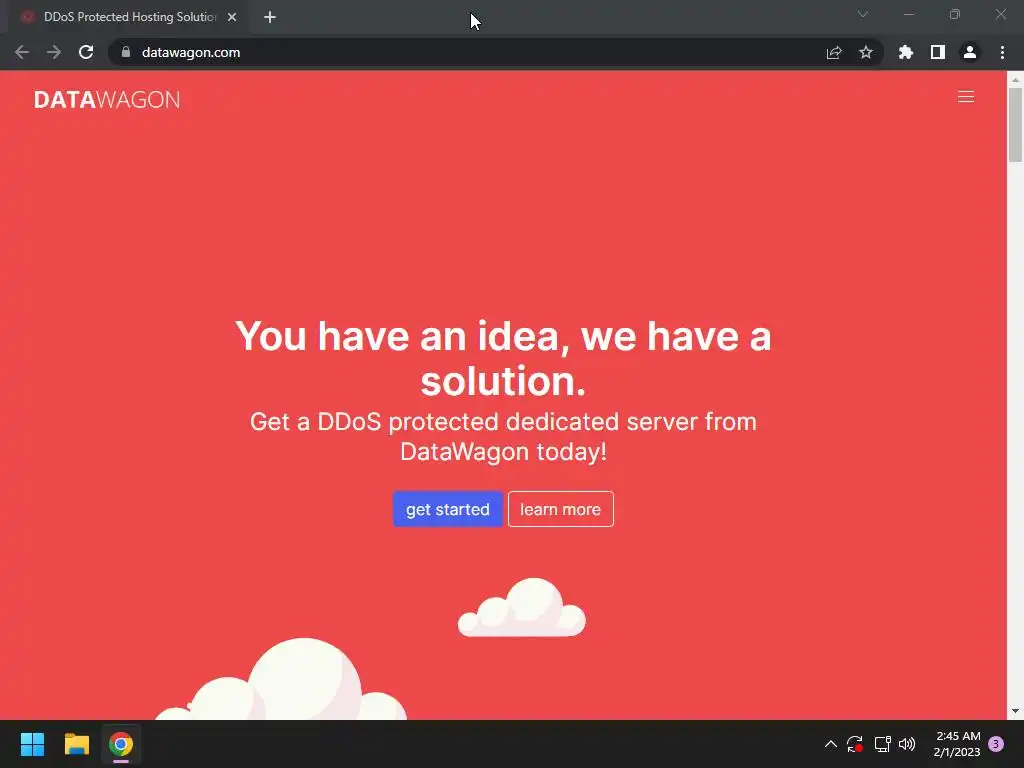View site information lock icon
The height and width of the screenshot is (768, 1024).
pyautogui.click(x=126, y=52)
